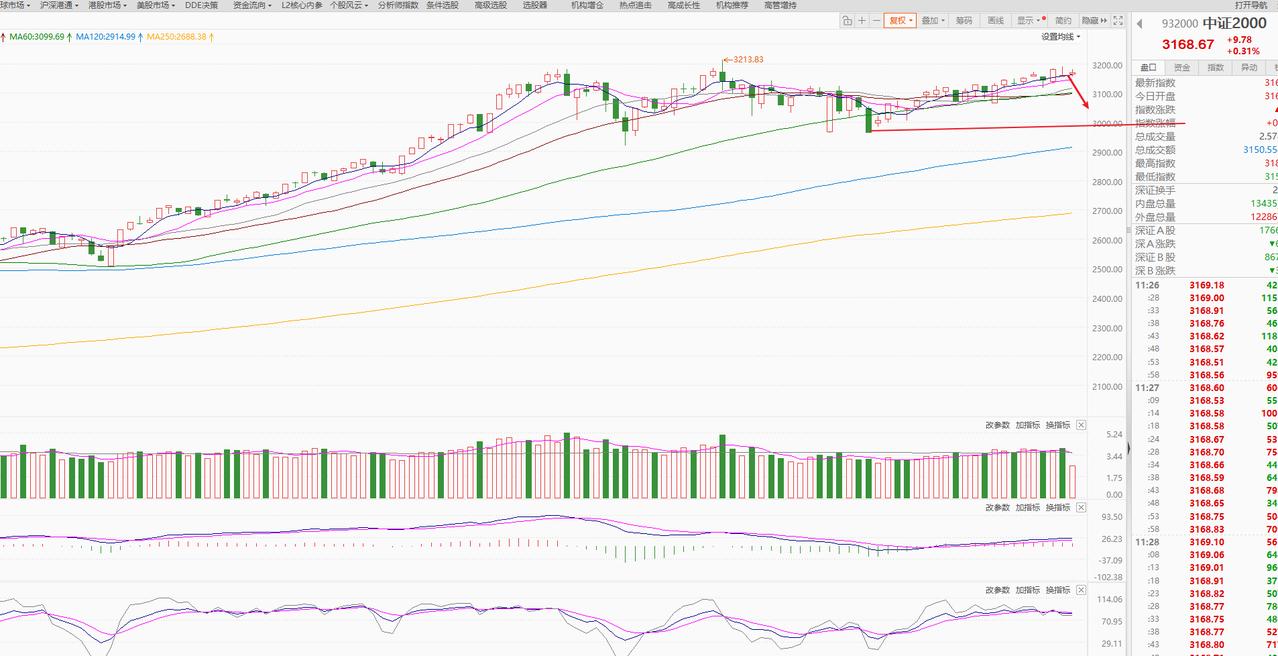This screenshot has height=656, width=1278.
Task: Zoom out chart with minus icon
Action: point(876,20)
